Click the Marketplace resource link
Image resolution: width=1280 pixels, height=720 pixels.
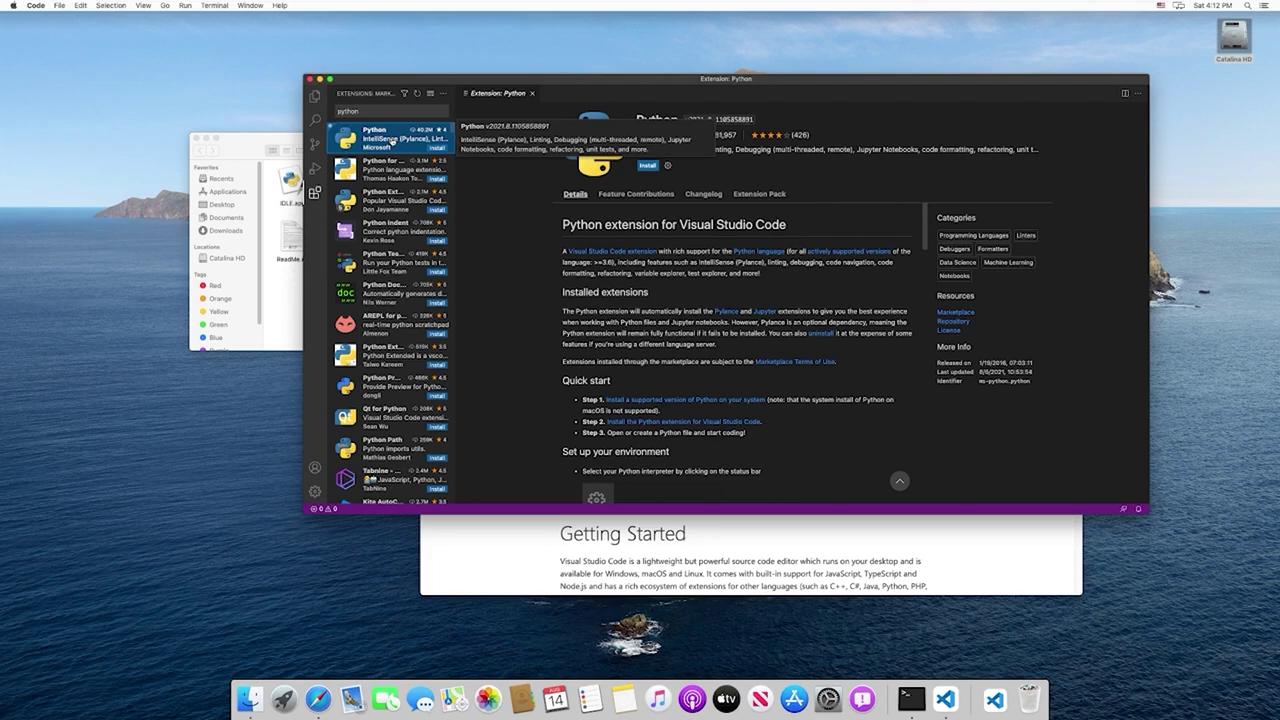pyautogui.click(x=955, y=312)
